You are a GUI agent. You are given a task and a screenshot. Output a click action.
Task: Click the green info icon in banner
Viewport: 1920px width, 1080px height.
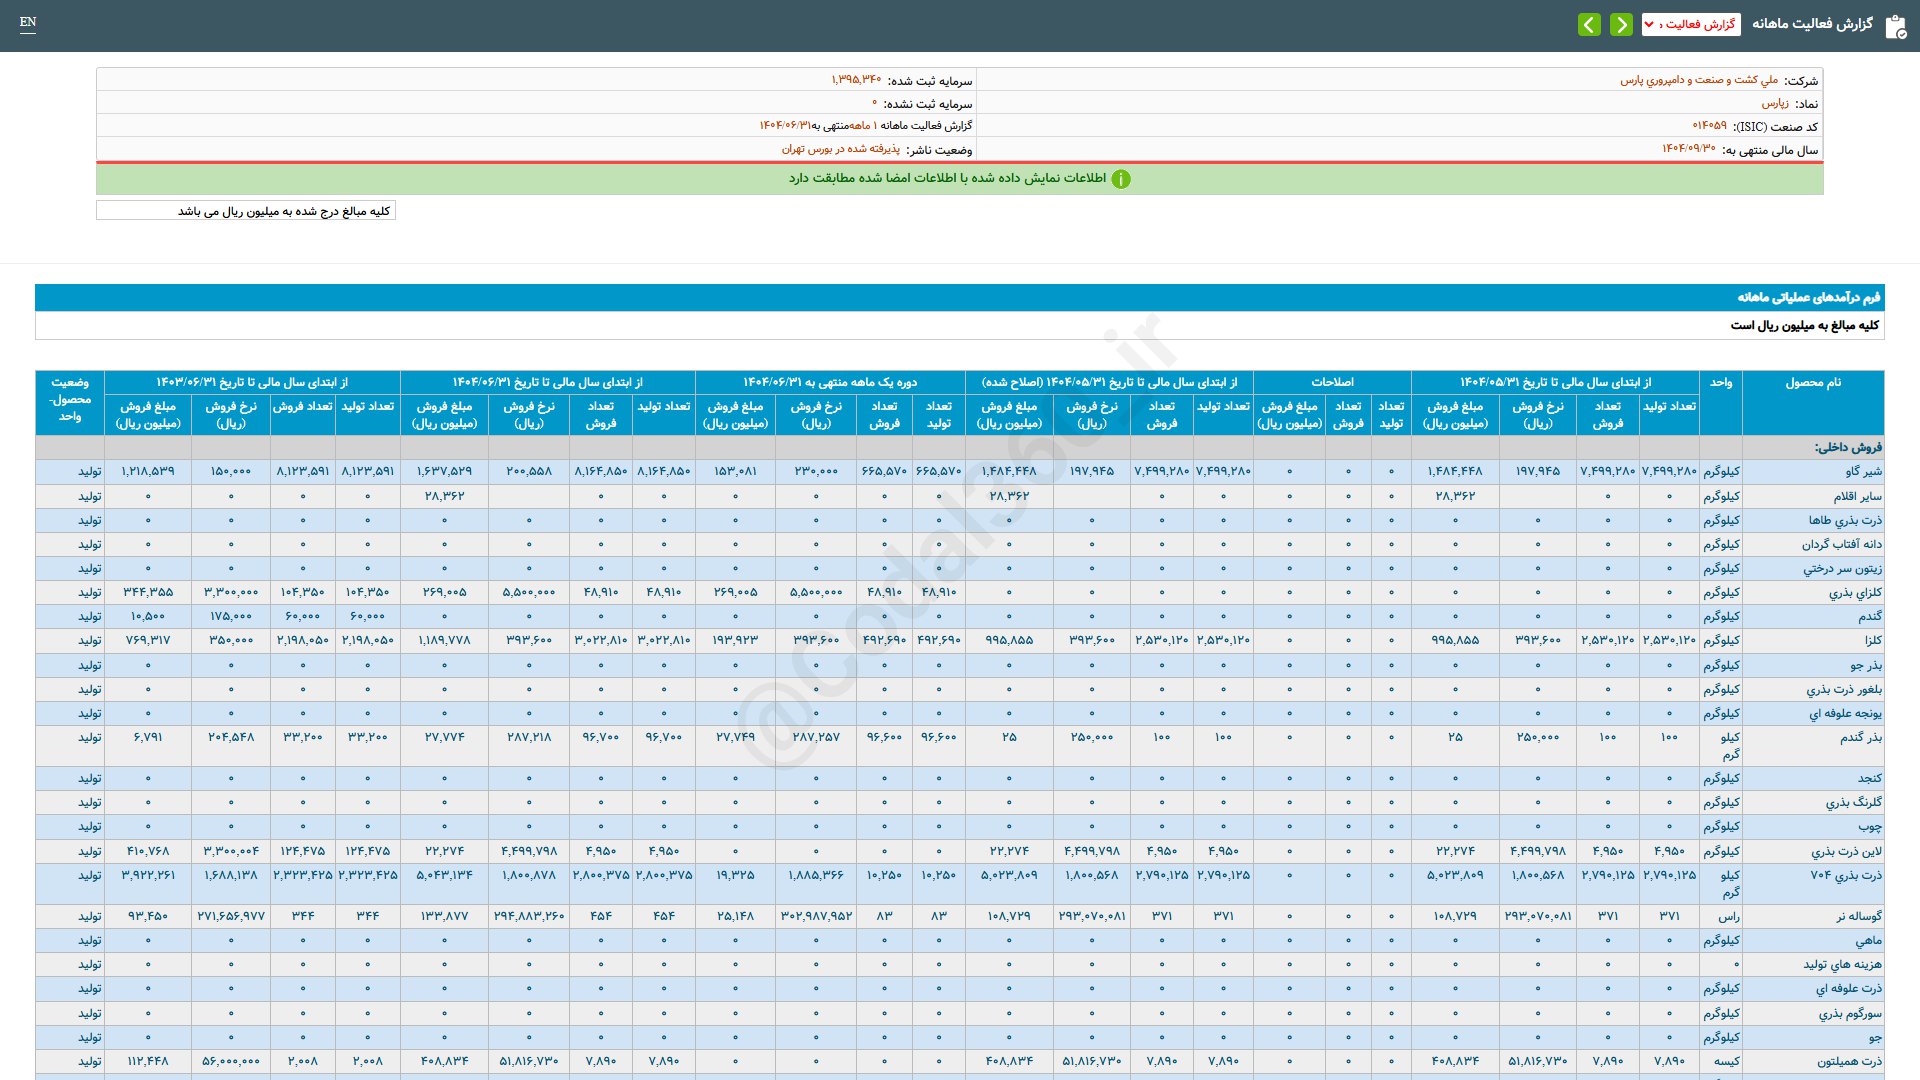1121,179
